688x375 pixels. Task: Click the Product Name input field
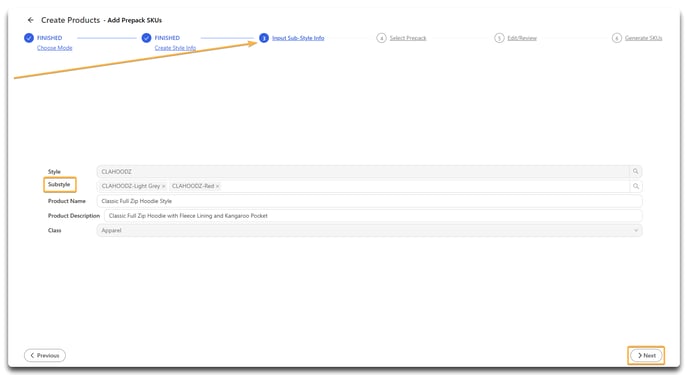click(x=369, y=201)
